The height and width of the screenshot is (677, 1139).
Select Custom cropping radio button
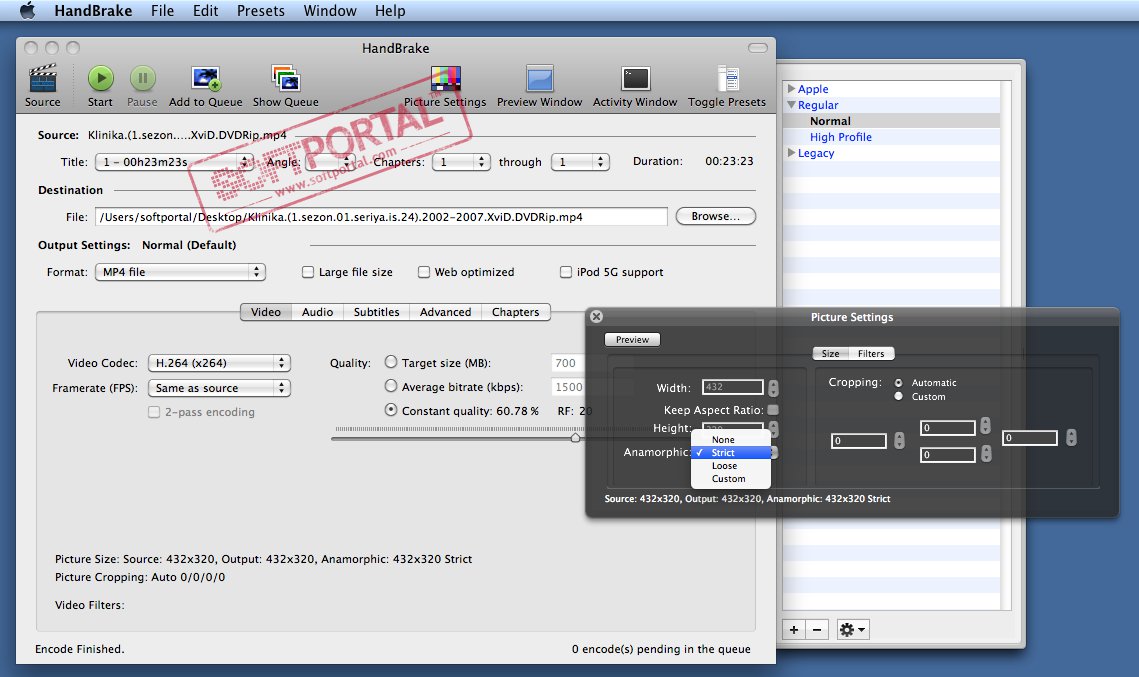899,397
